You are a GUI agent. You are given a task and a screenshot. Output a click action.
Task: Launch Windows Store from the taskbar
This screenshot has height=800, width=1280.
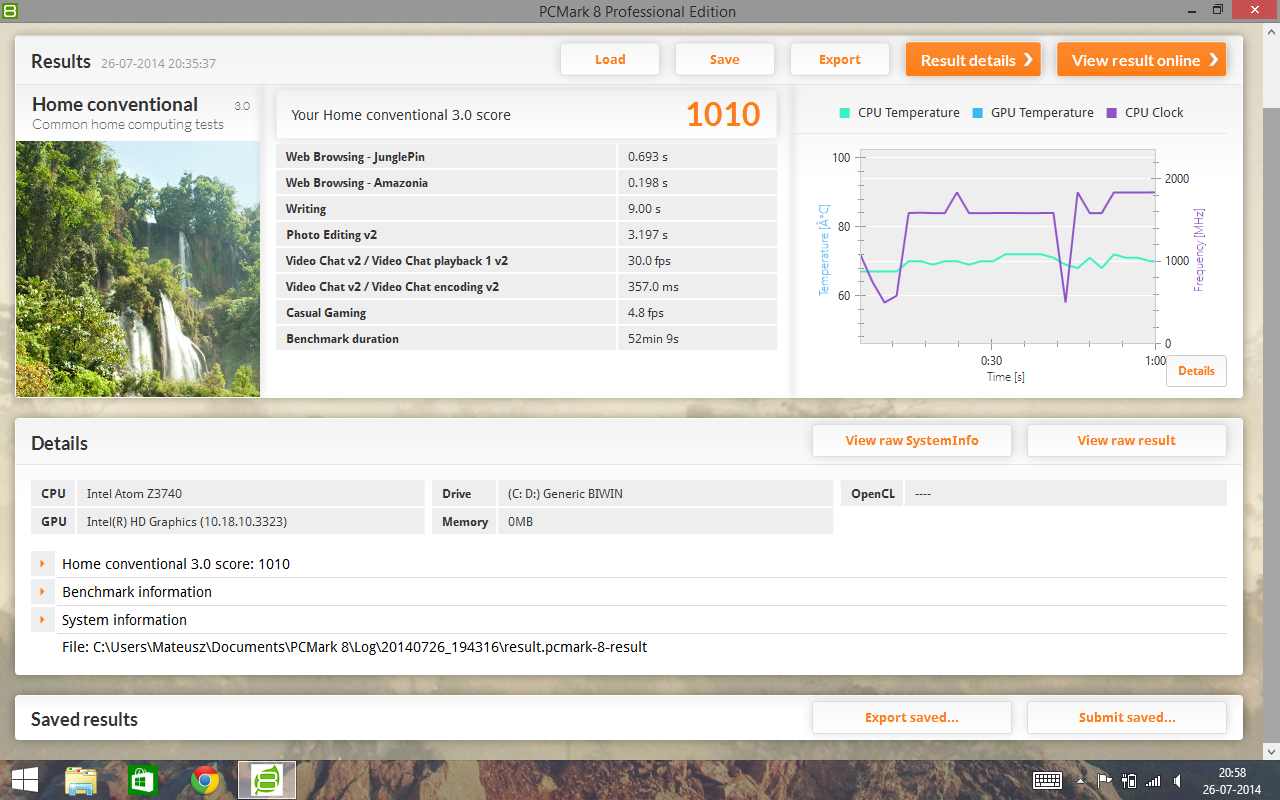pos(143,780)
